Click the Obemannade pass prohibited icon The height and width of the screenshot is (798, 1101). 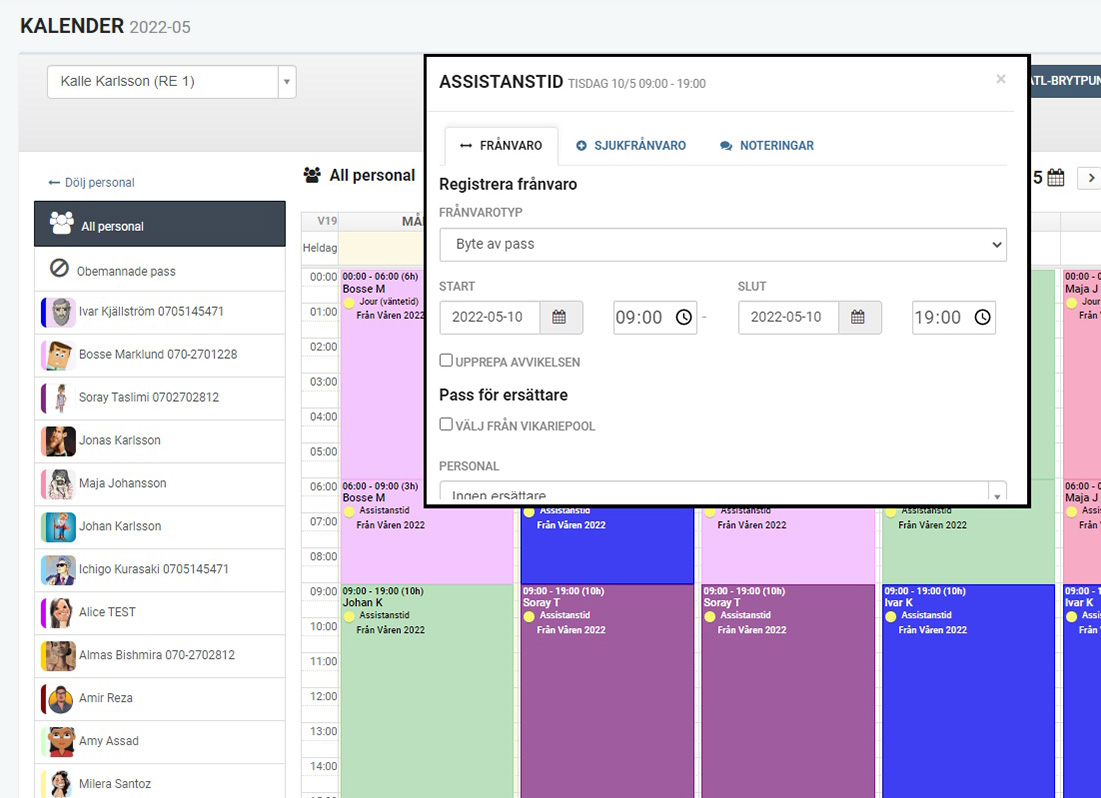pos(59,270)
